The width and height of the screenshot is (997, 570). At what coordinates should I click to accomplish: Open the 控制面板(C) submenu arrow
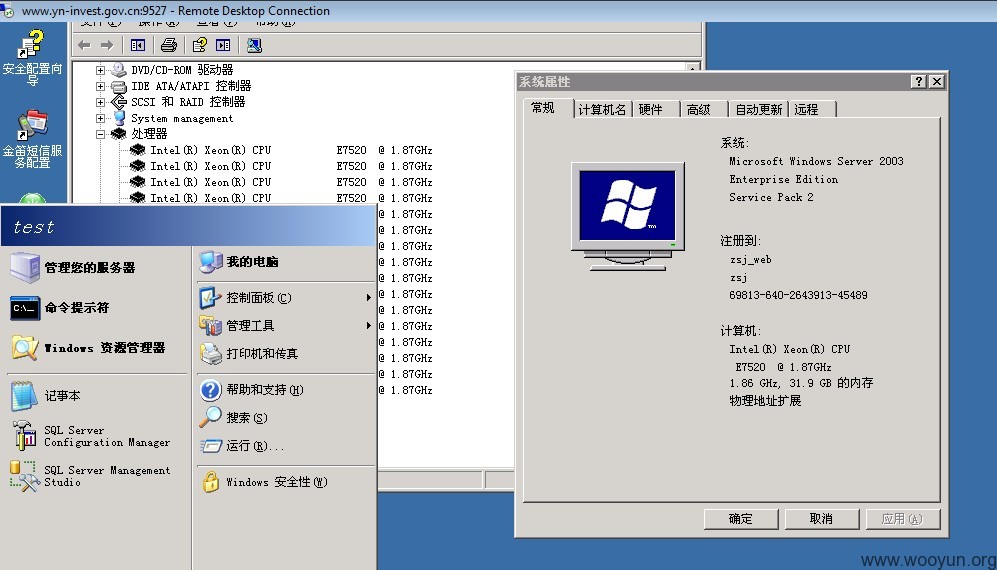(368, 298)
